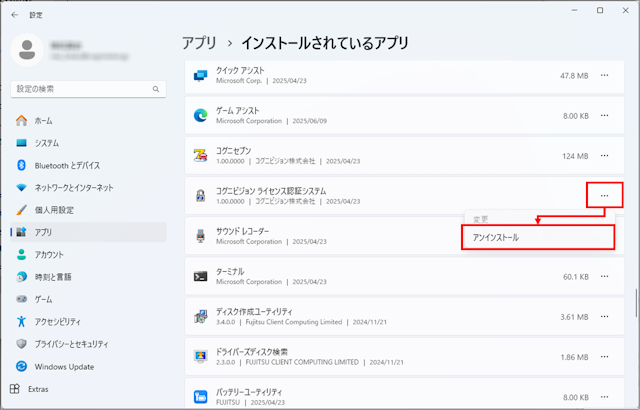Go back using the arrow icon

pos(15,15)
